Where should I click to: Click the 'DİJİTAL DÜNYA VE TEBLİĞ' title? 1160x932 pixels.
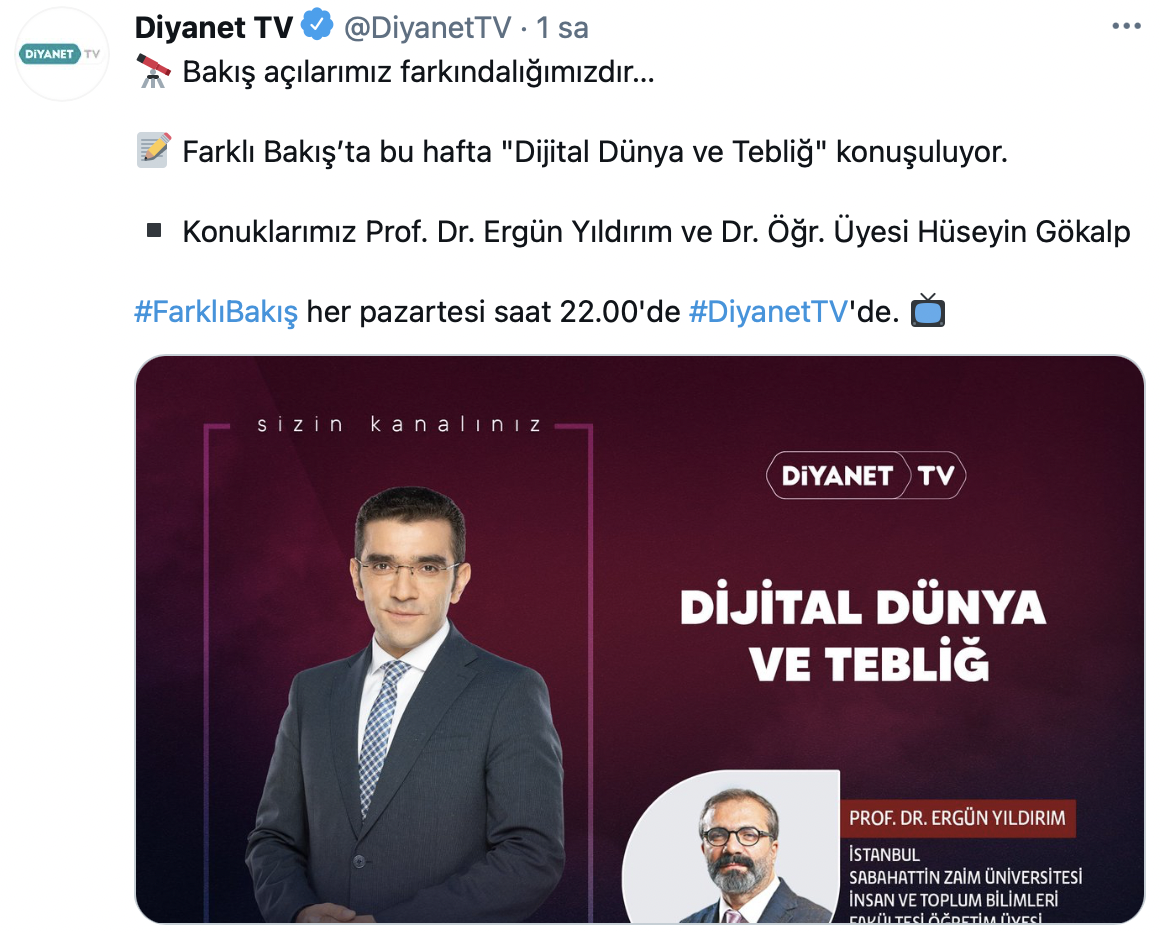tap(864, 635)
